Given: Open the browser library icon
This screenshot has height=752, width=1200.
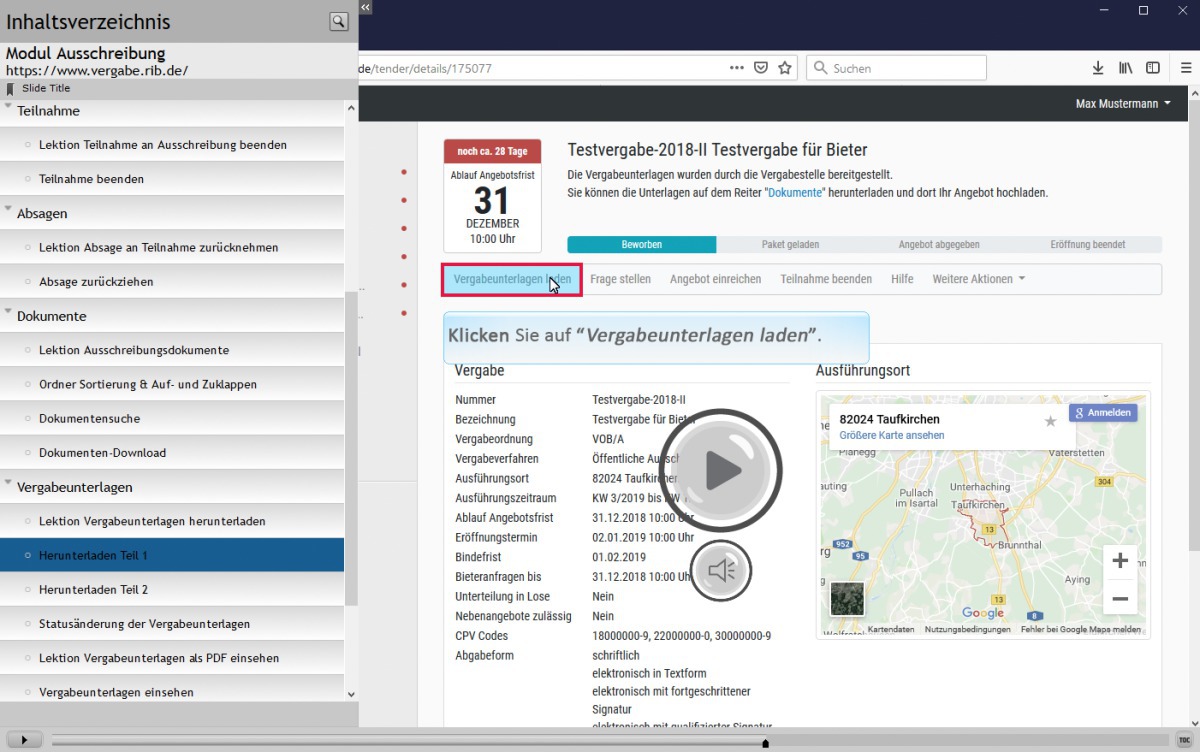Looking at the screenshot, I should [1126, 68].
